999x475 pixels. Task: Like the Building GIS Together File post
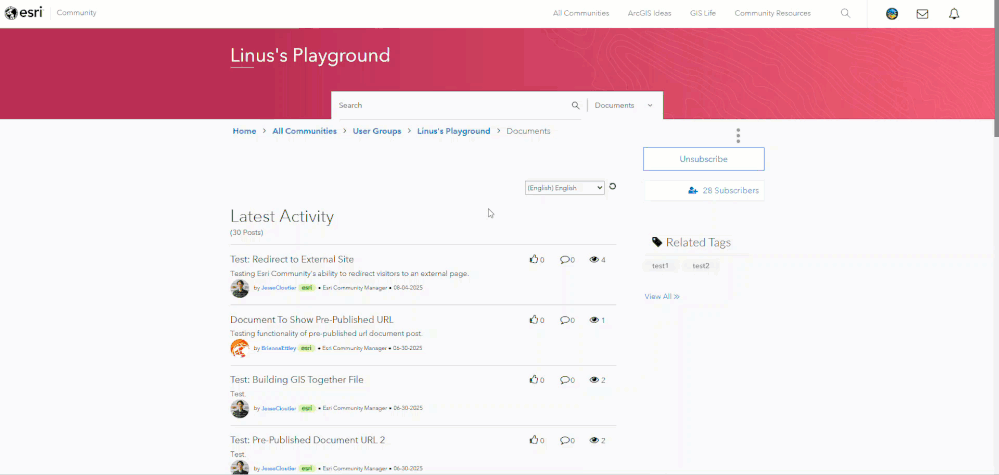click(534, 379)
